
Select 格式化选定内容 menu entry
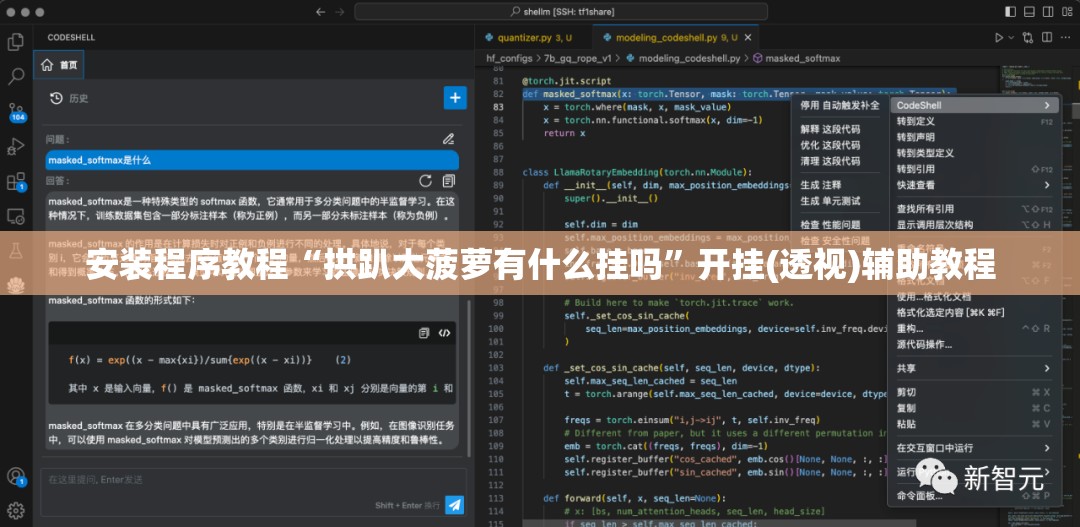(974, 313)
